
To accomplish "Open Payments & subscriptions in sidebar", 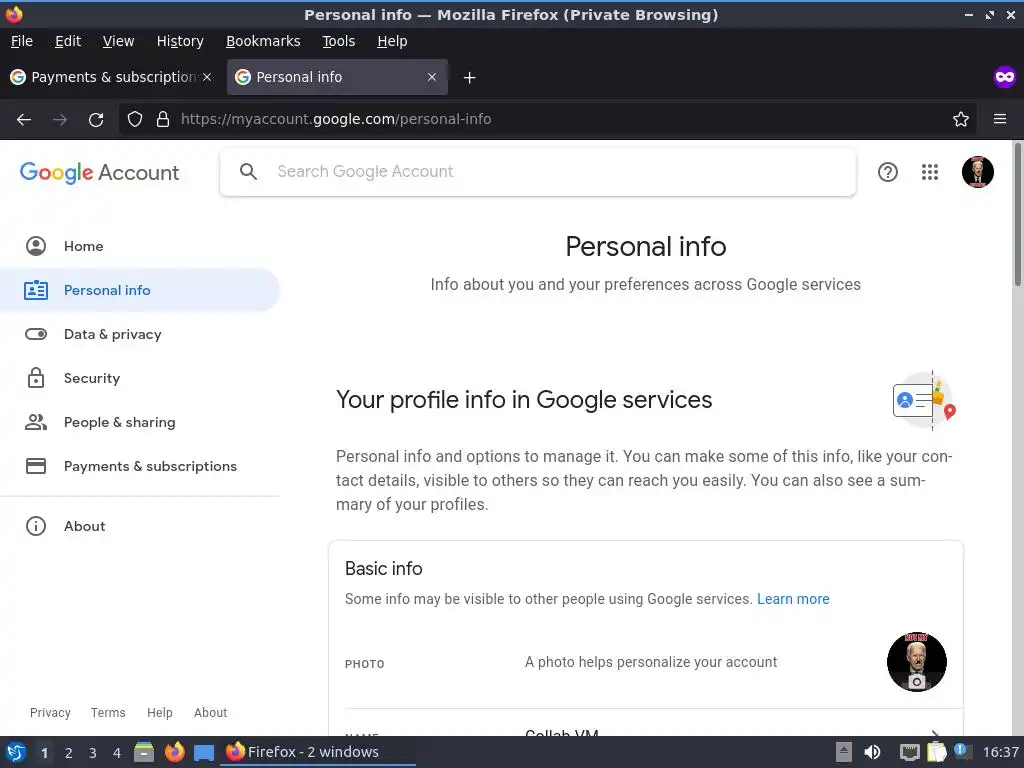I will [140, 466].
